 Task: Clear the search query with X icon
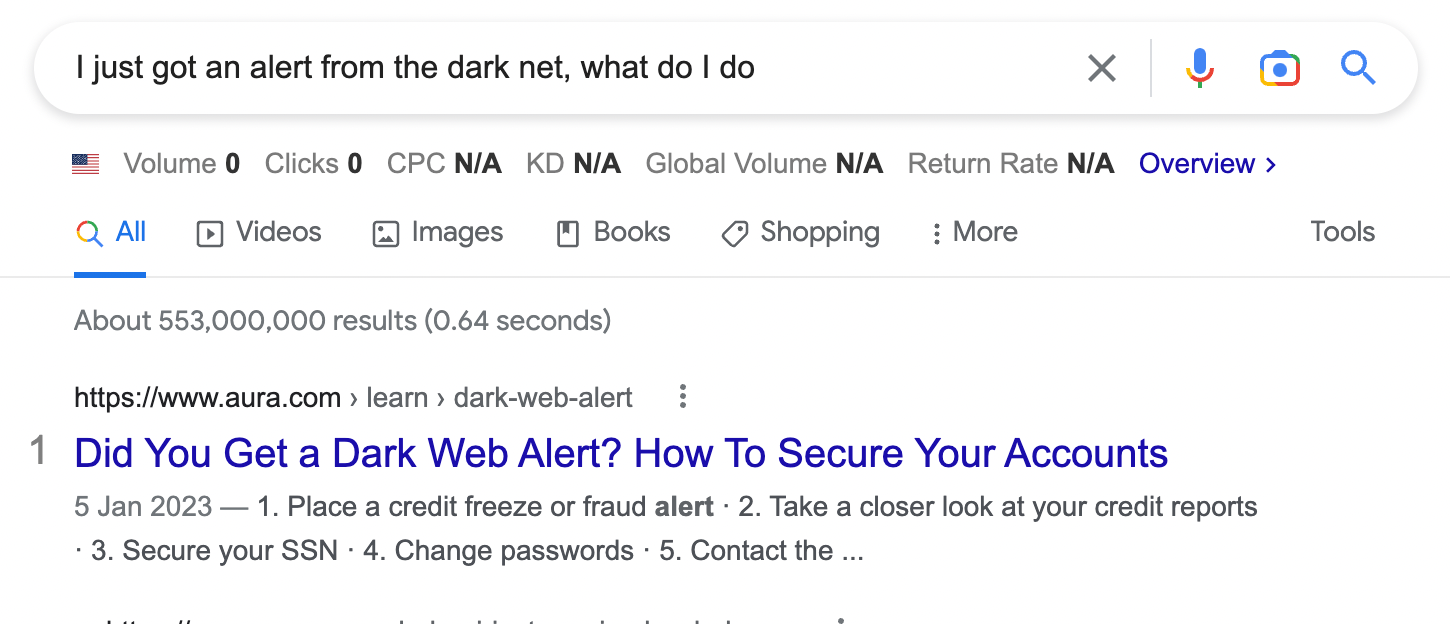[1101, 69]
